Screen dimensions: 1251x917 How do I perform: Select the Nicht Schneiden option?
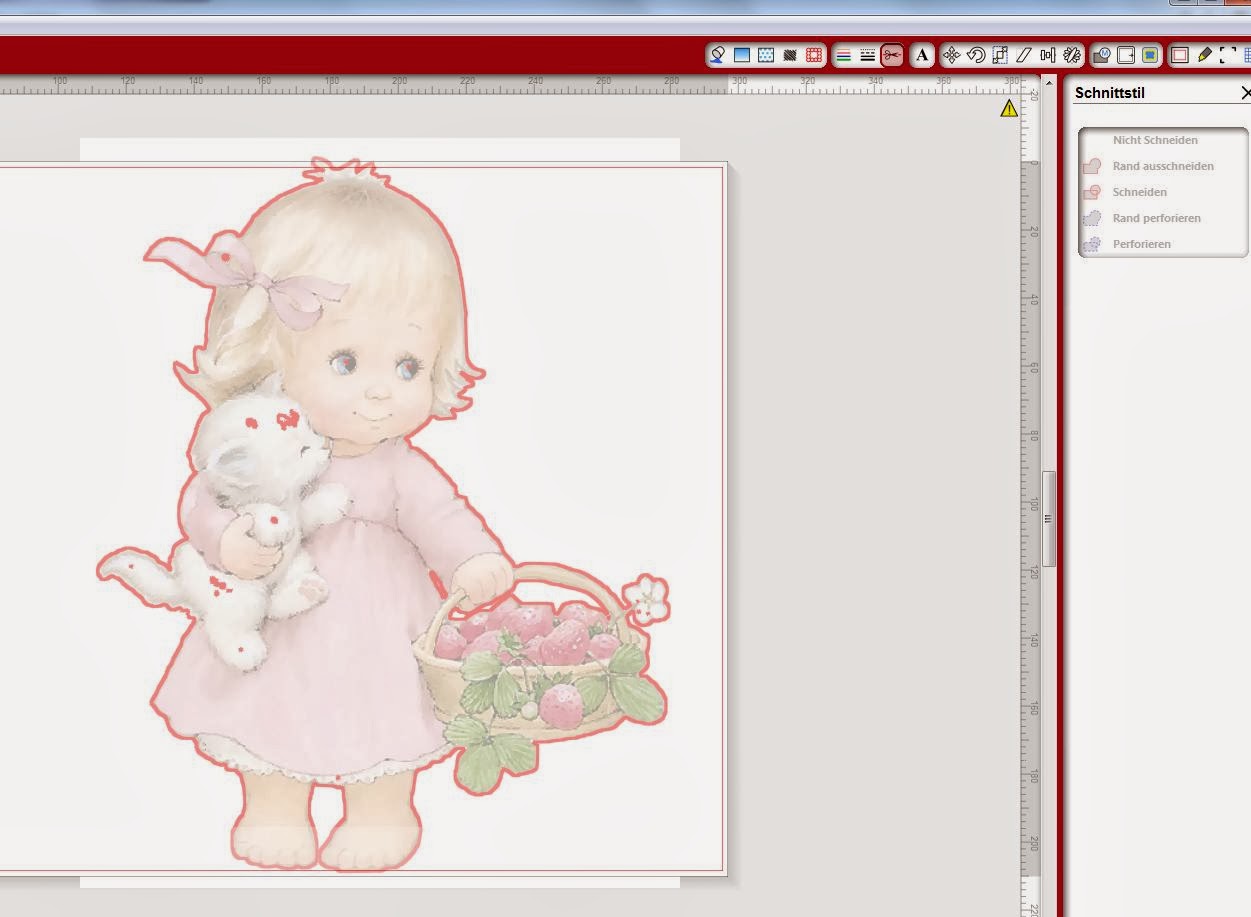click(1155, 140)
